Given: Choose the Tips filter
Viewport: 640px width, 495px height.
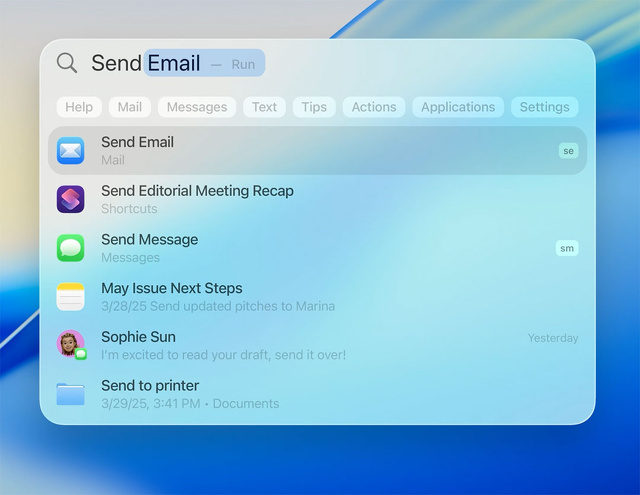Looking at the screenshot, I should pos(314,107).
